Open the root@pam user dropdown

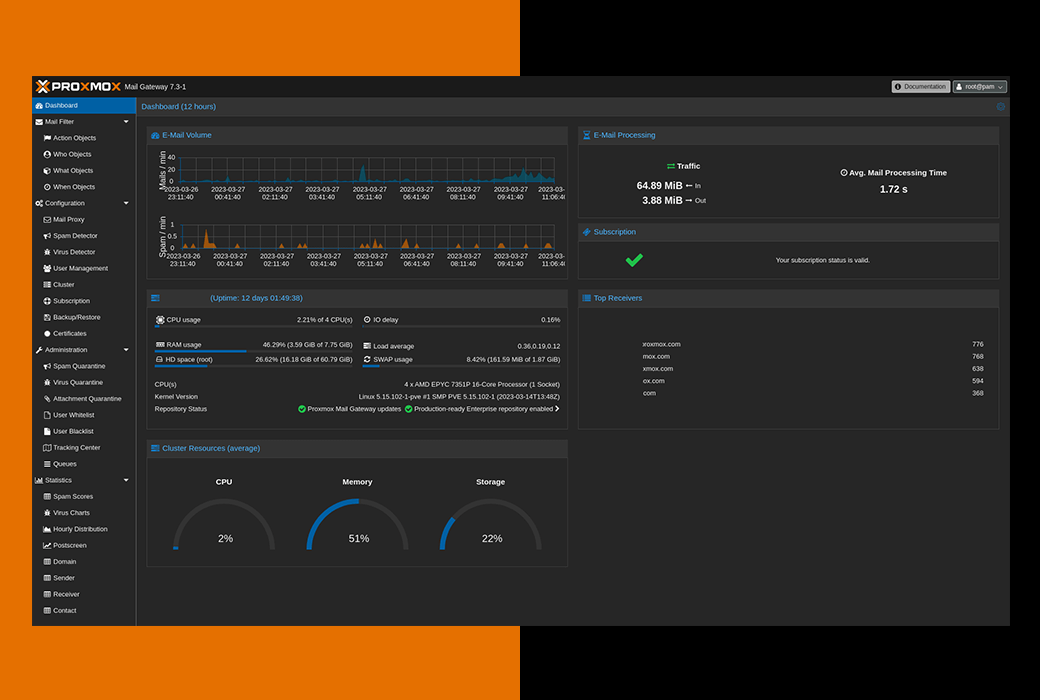(x=980, y=87)
